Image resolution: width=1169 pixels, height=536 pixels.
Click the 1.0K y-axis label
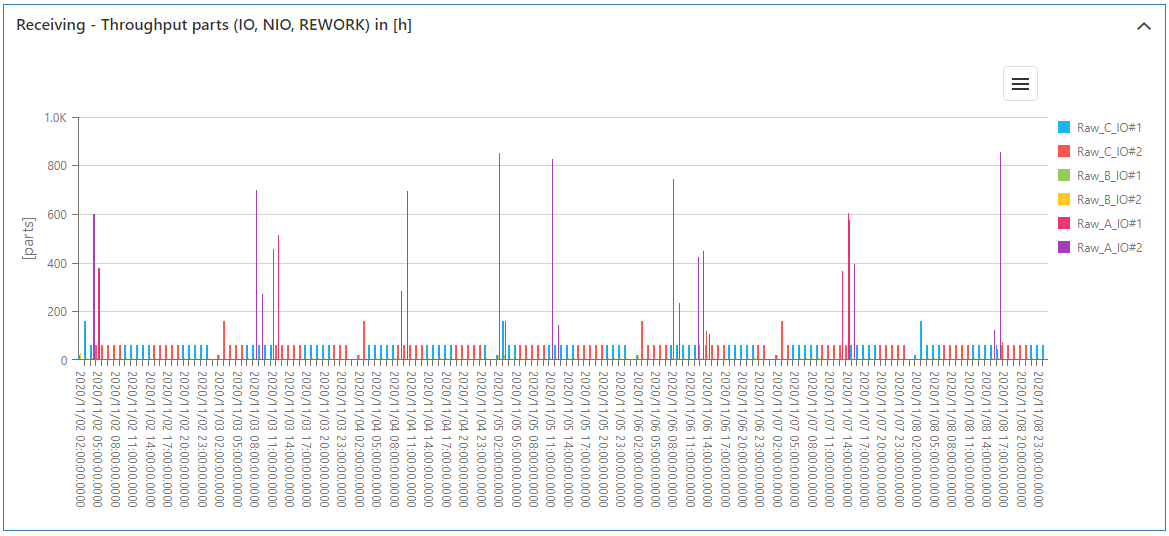(54, 118)
